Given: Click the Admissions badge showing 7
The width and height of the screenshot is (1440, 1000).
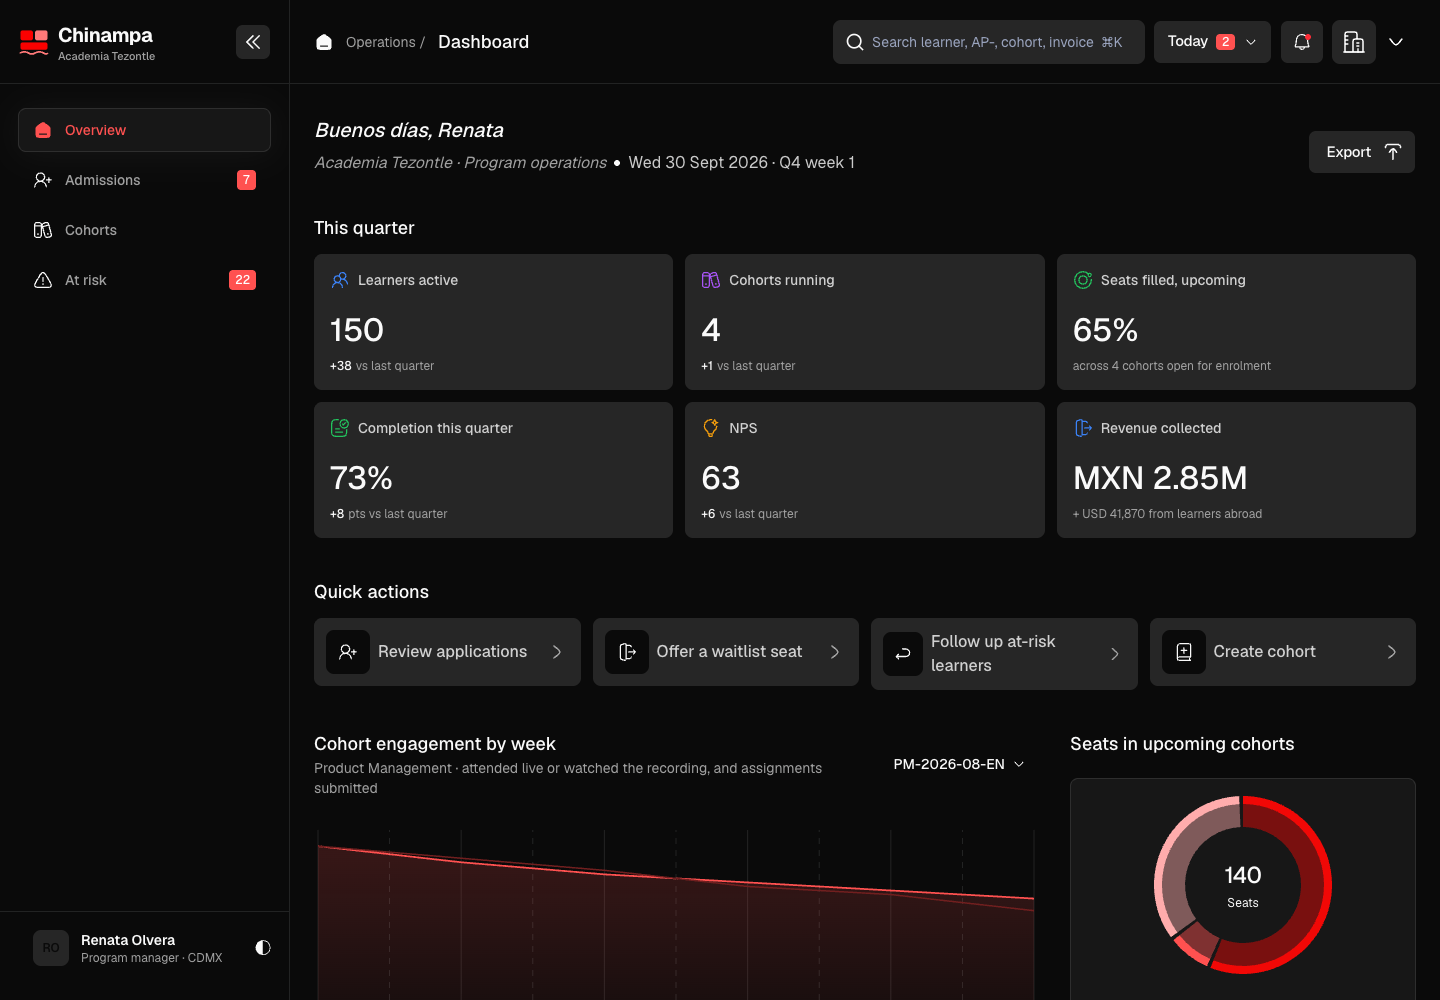Looking at the screenshot, I should coord(246,180).
